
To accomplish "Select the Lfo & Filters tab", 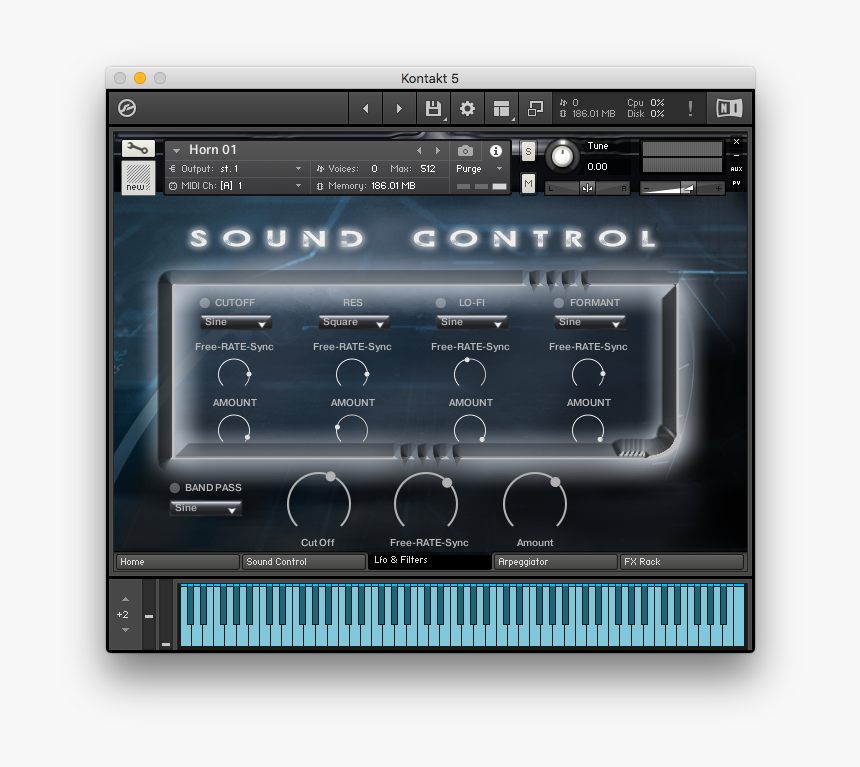I will (x=429, y=561).
